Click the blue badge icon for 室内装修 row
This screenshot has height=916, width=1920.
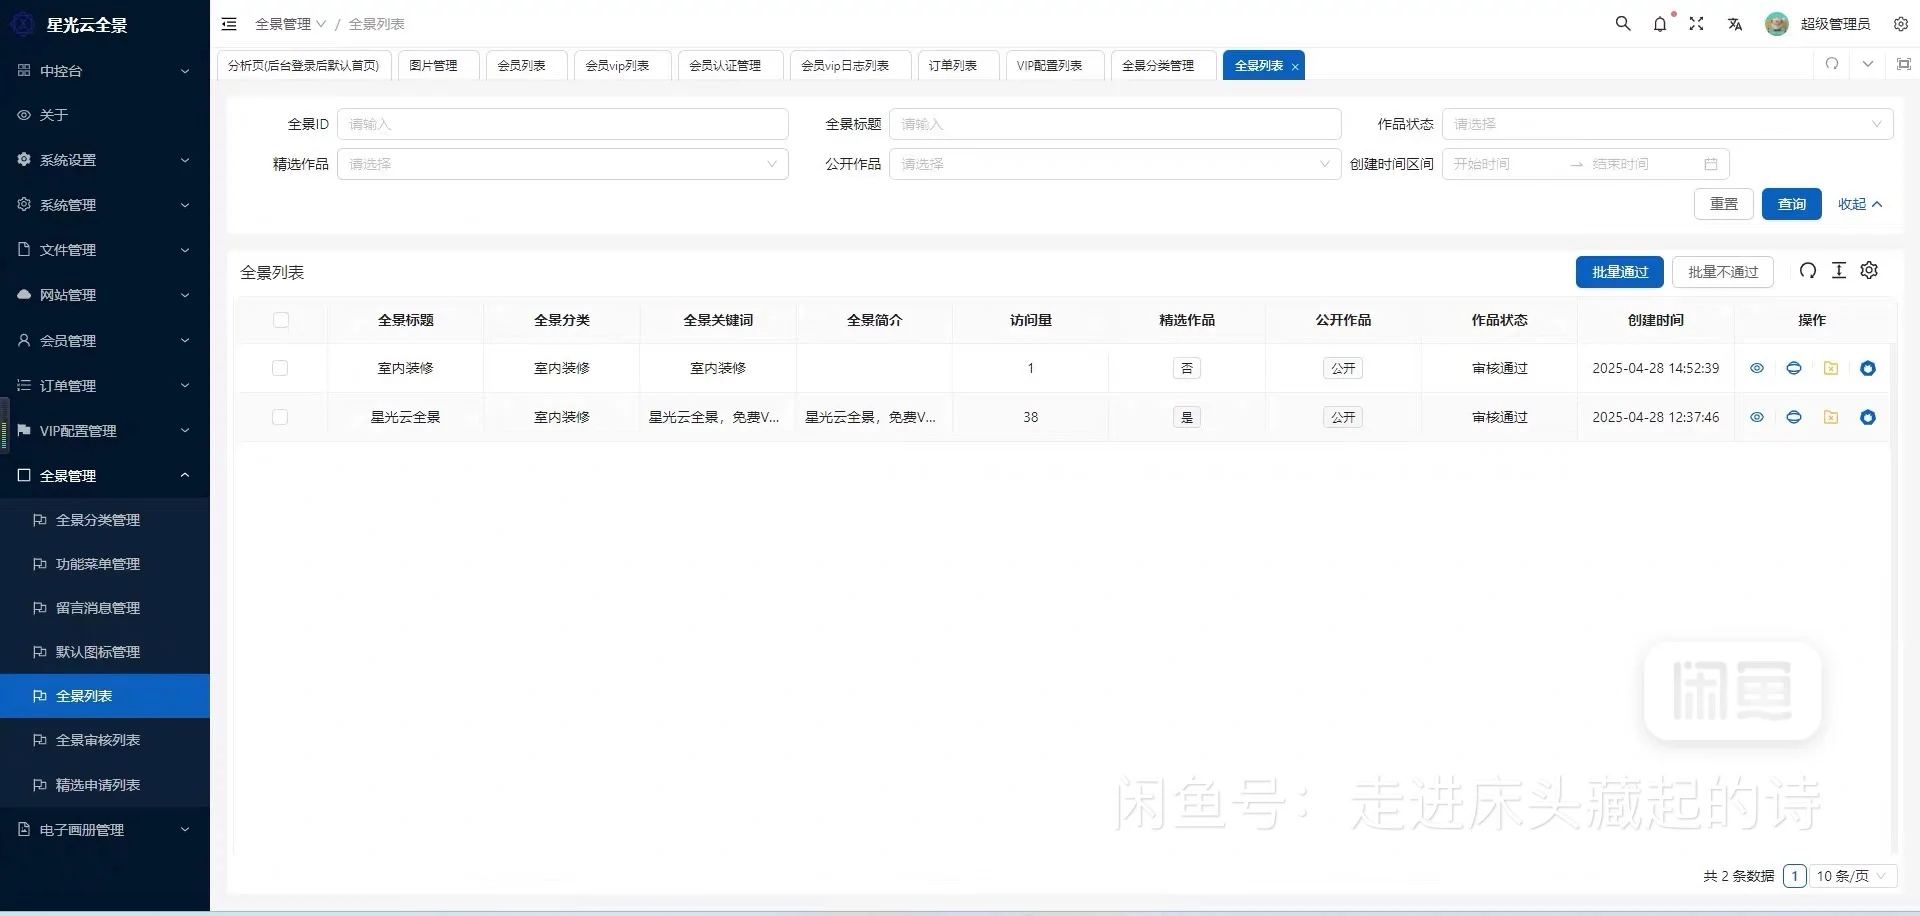1867,368
